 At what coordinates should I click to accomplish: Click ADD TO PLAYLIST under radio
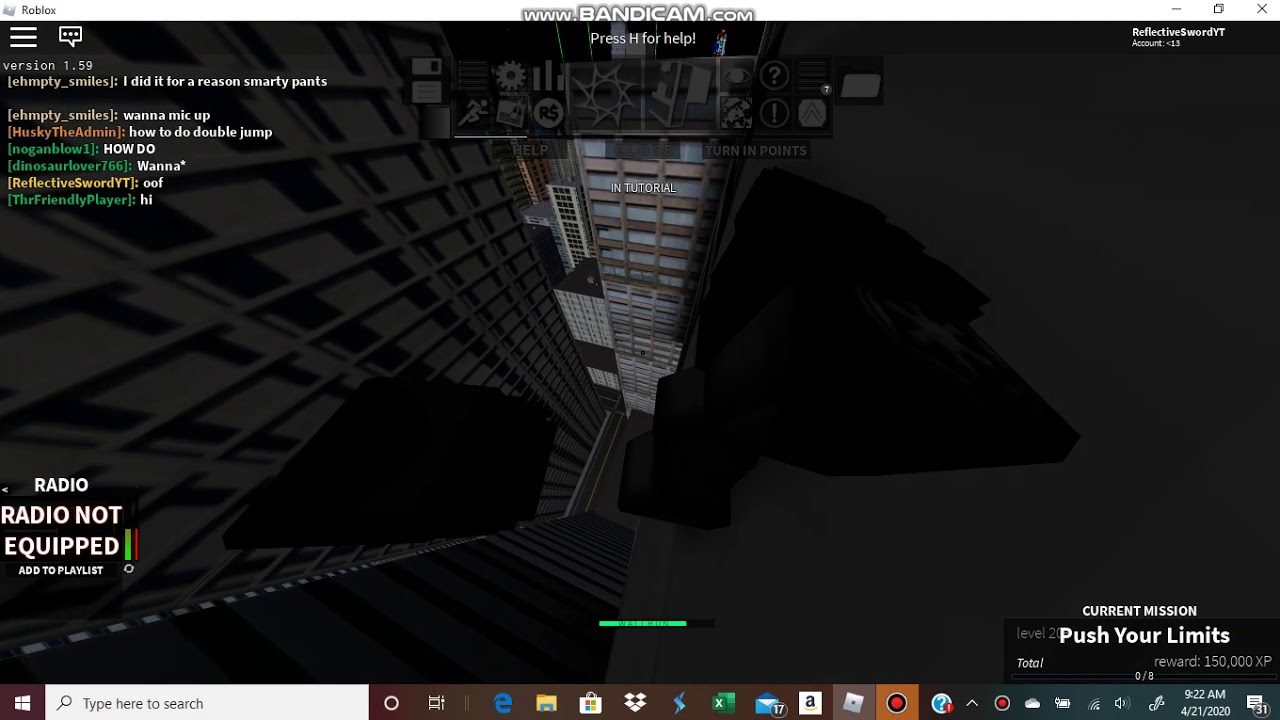pos(61,570)
